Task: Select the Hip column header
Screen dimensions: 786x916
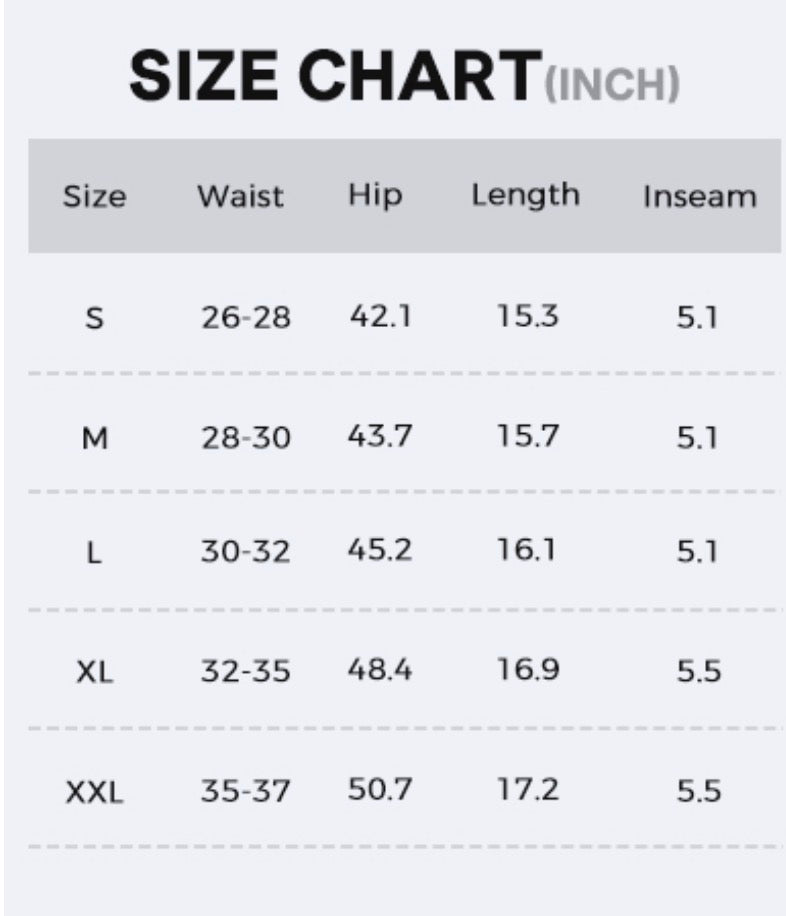Action: 375,195
